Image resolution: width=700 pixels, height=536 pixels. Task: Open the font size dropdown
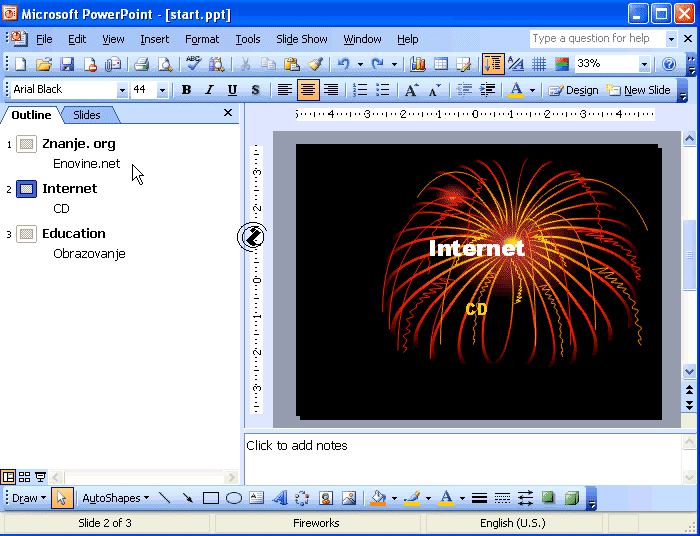coord(162,91)
